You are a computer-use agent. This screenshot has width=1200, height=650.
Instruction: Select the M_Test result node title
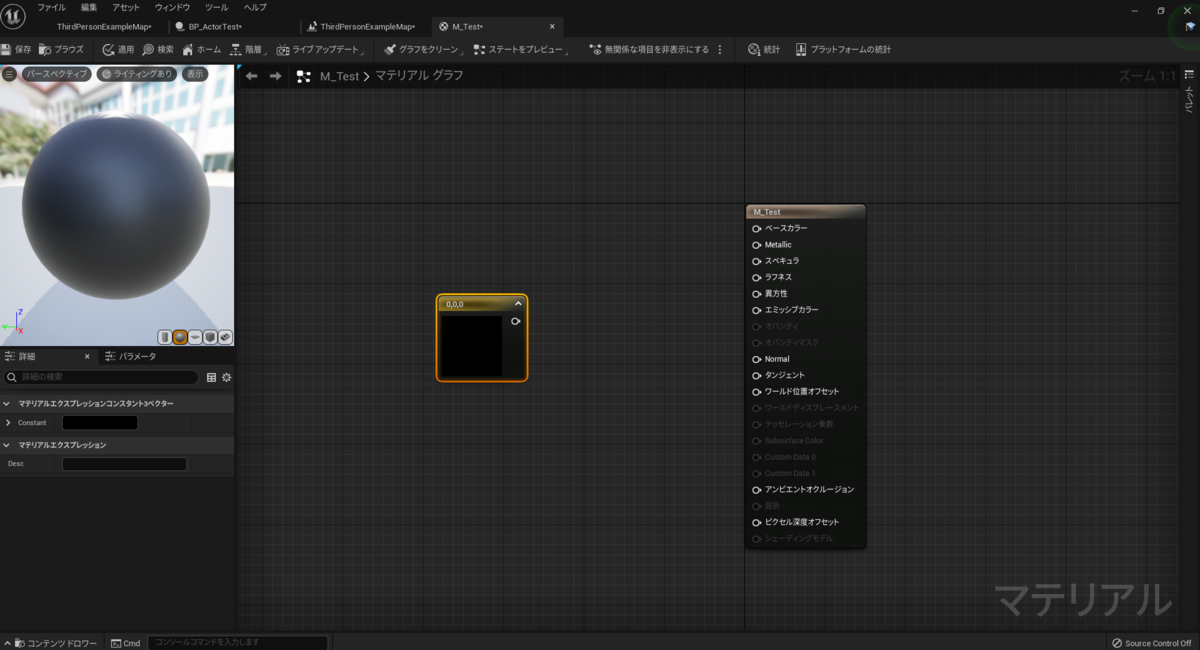tap(805, 212)
